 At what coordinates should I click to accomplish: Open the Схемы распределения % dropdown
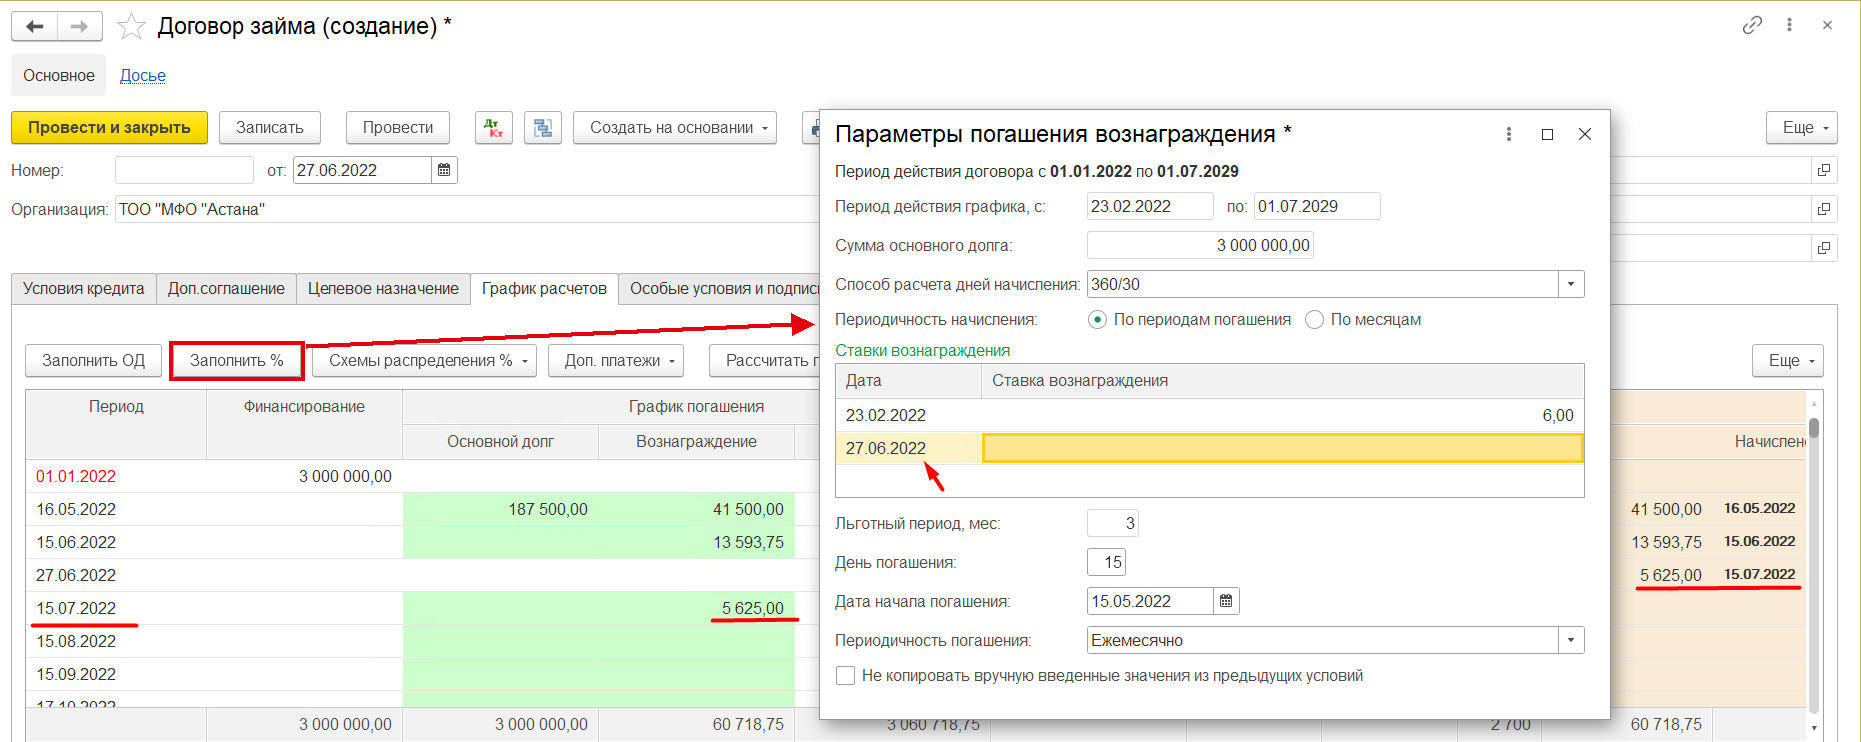(x=424, y=361)
